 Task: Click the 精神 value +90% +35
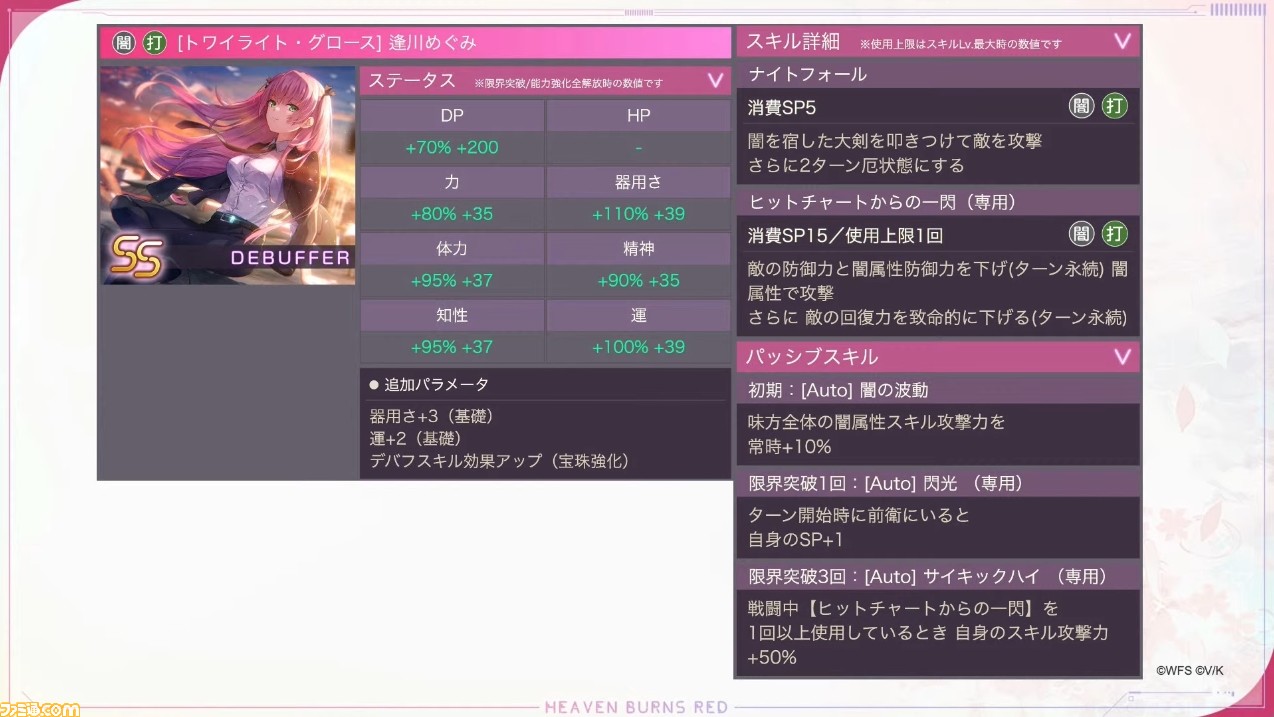pos(638,281)
